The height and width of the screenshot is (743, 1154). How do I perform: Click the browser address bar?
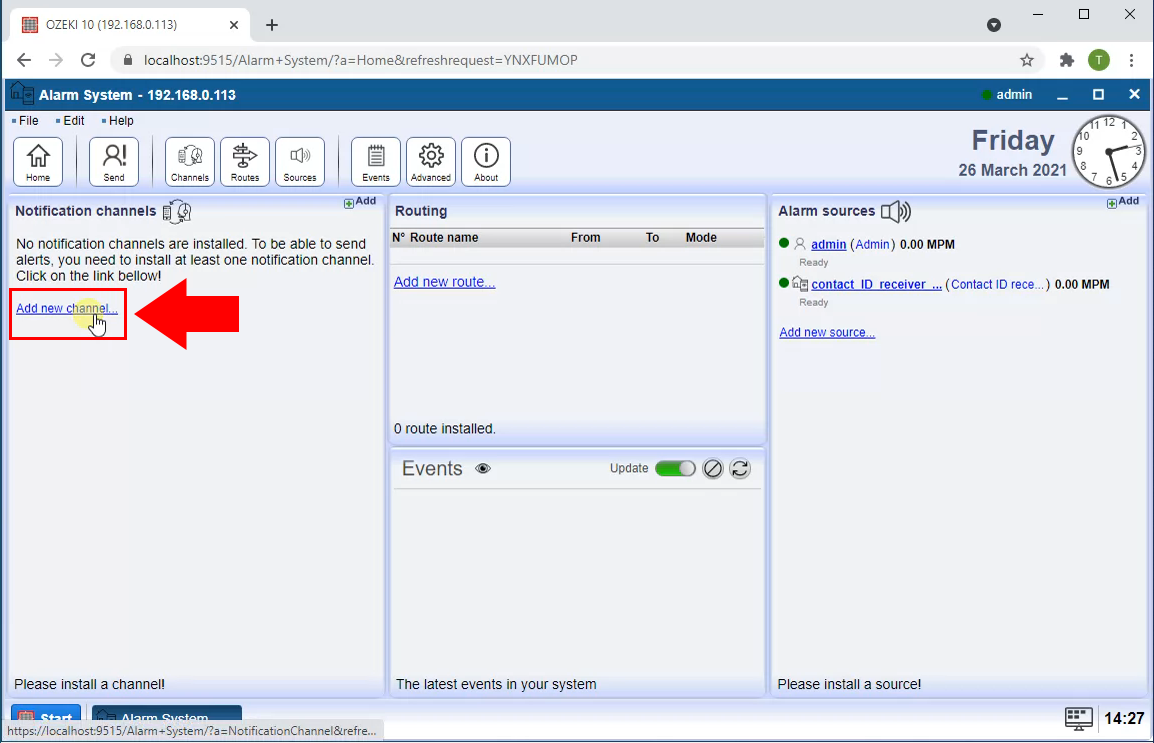click(576, 60)
